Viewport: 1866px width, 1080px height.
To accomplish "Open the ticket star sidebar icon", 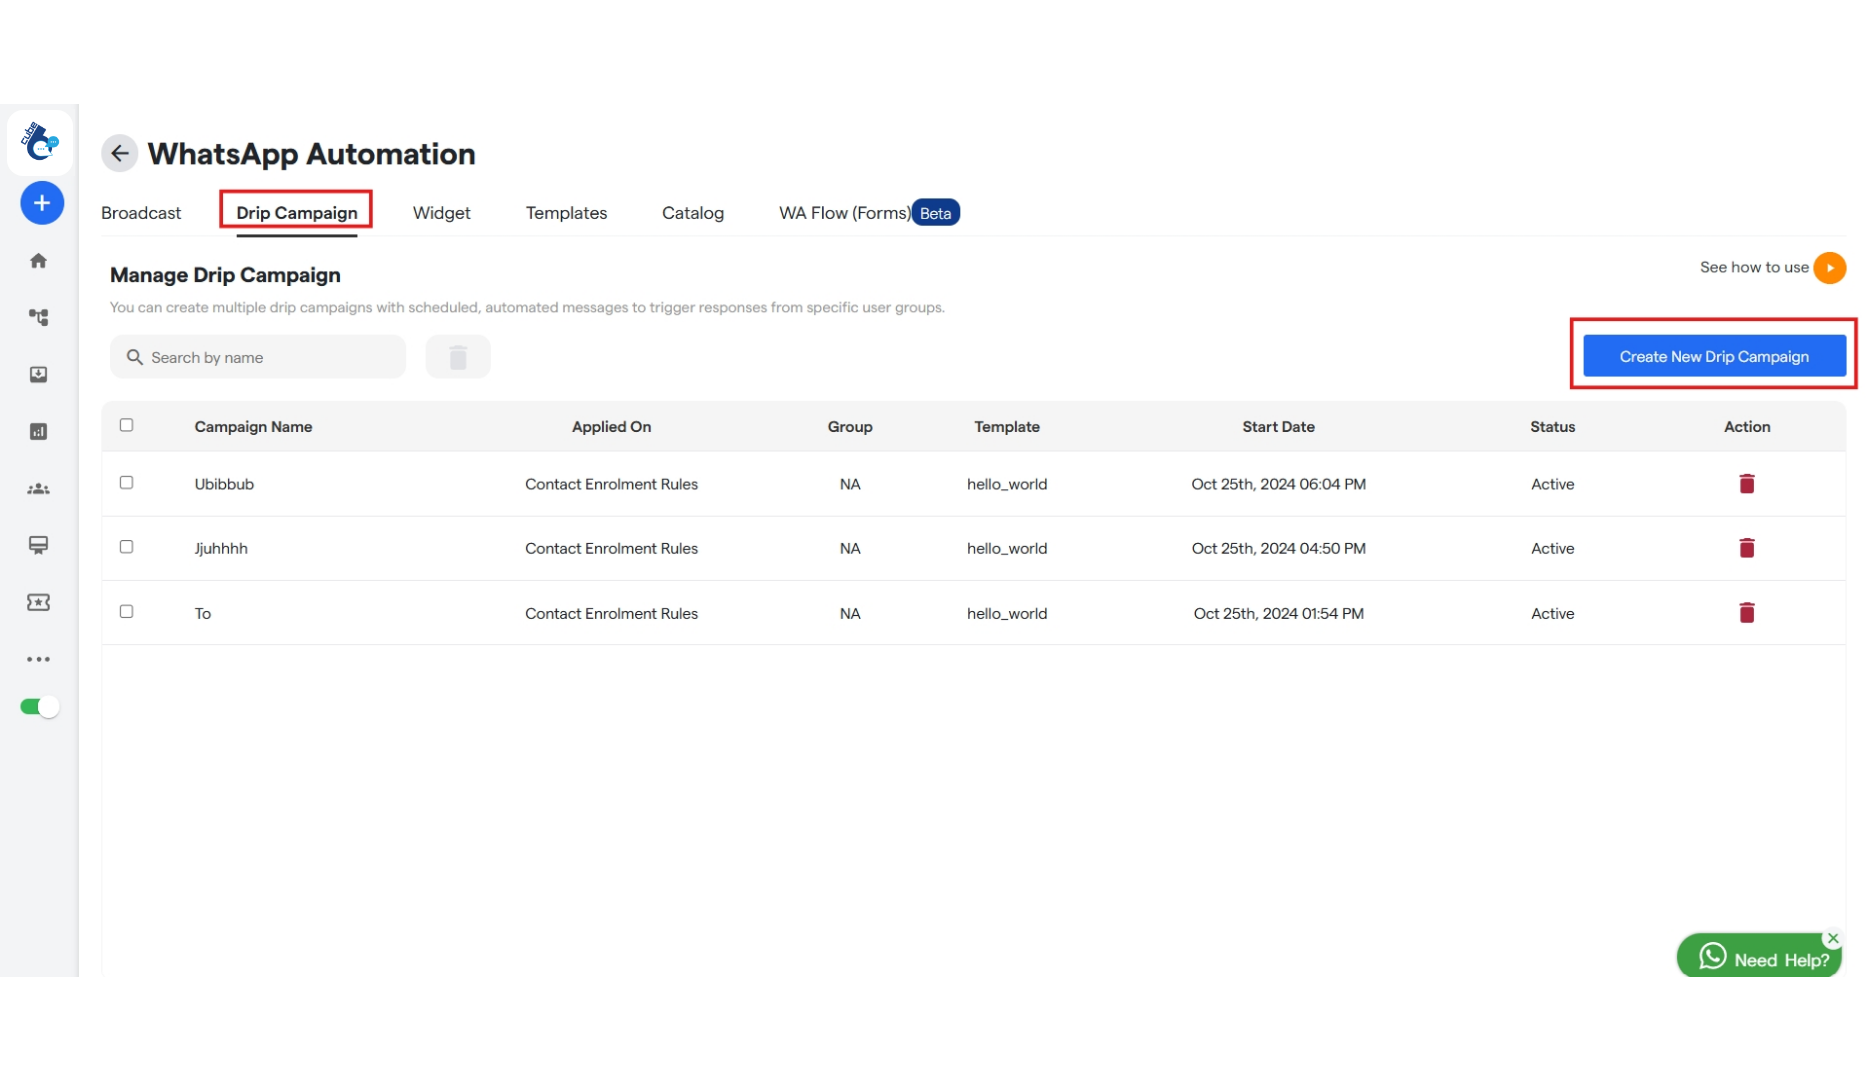I will (38, 602).
